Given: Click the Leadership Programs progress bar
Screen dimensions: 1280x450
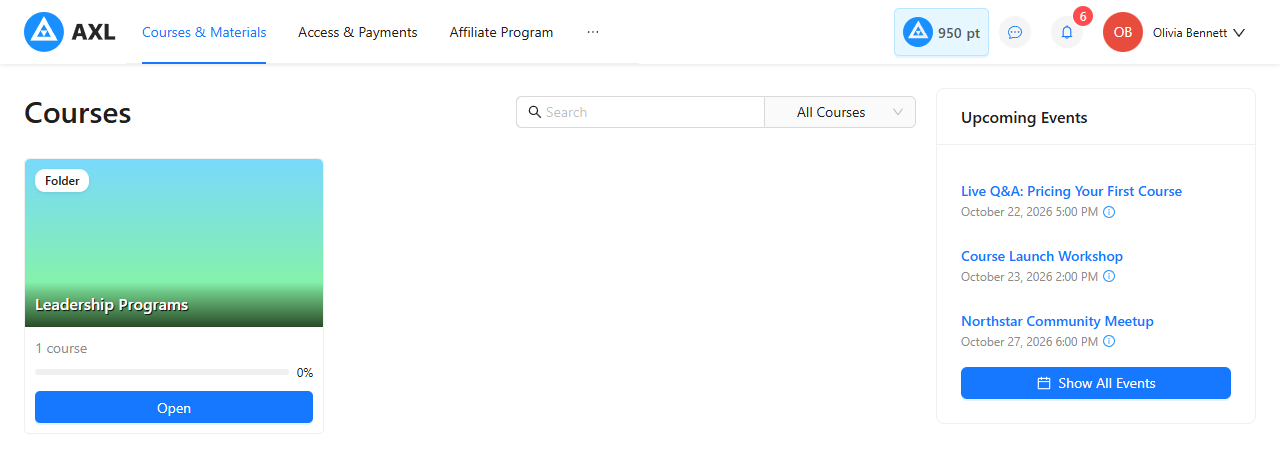Looking at the screenshot, I should (162, 372).
